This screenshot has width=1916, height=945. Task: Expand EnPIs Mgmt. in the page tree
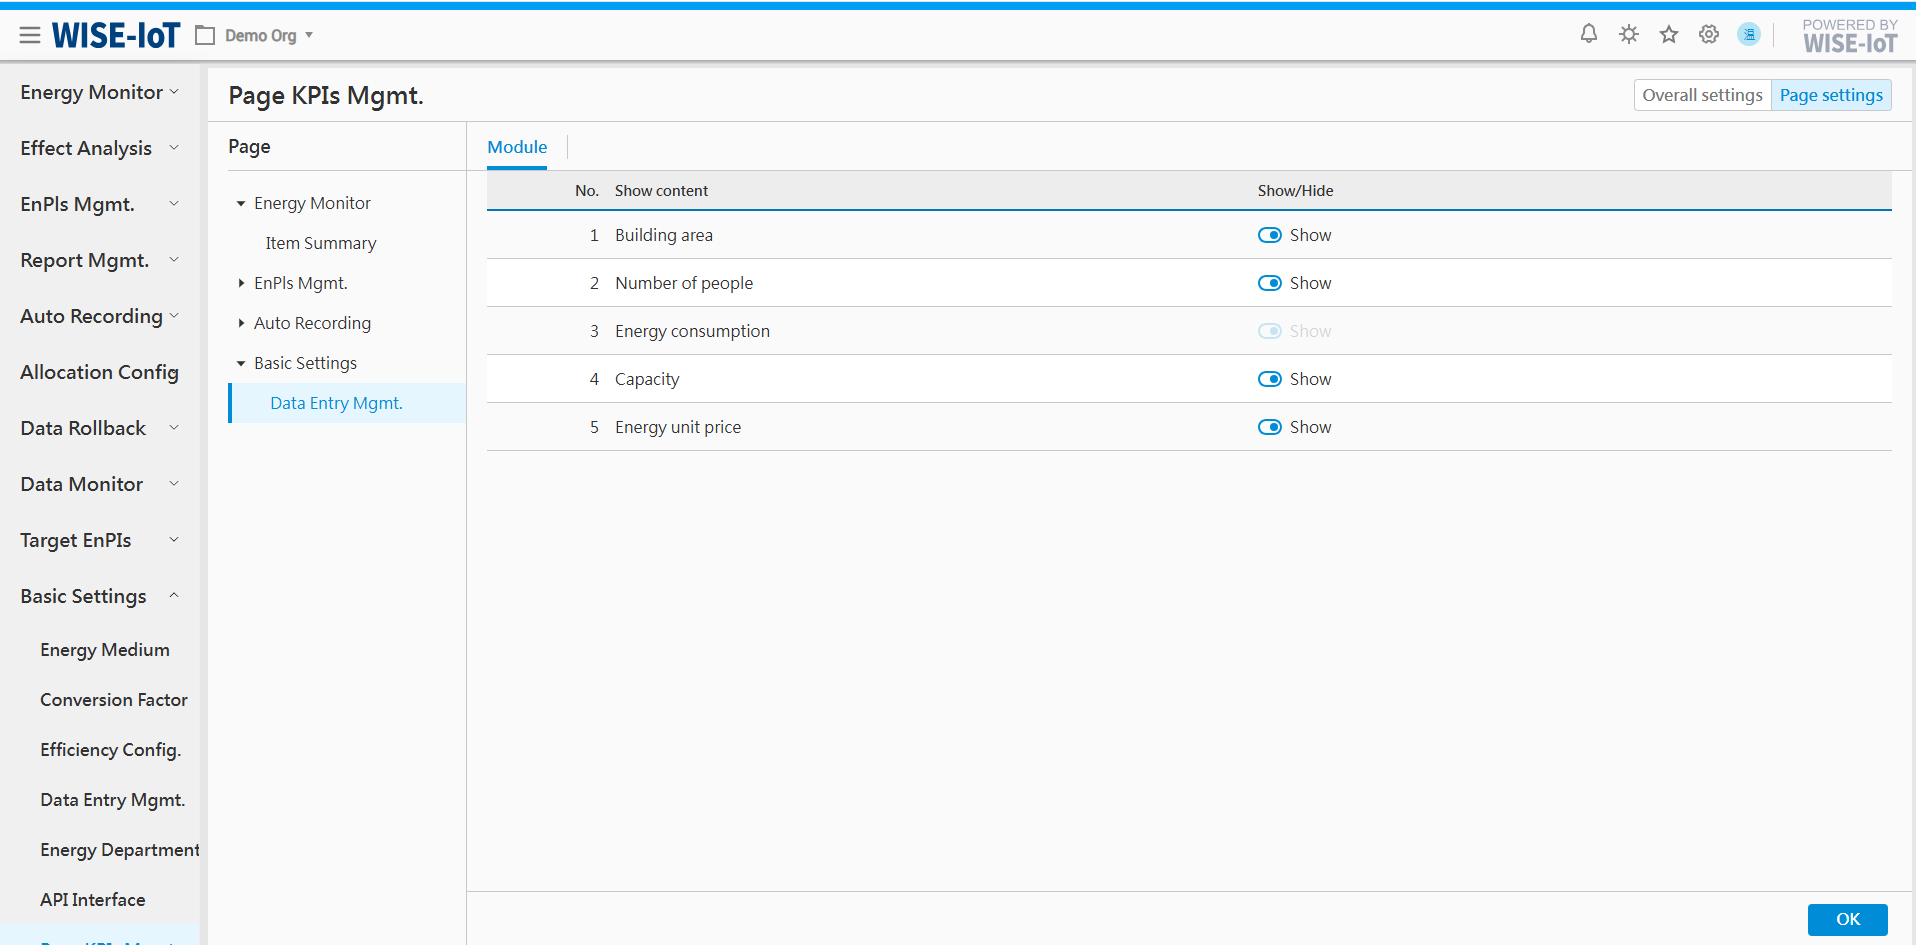point(242,284)
